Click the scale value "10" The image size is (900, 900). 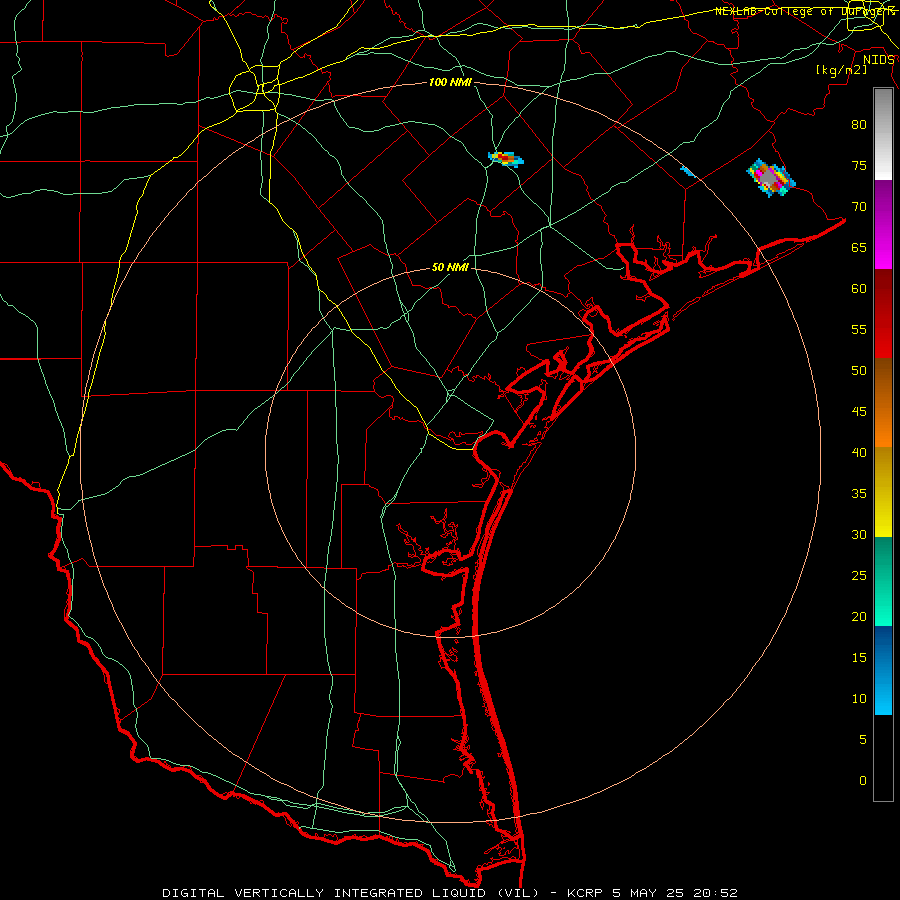[859, 699]
